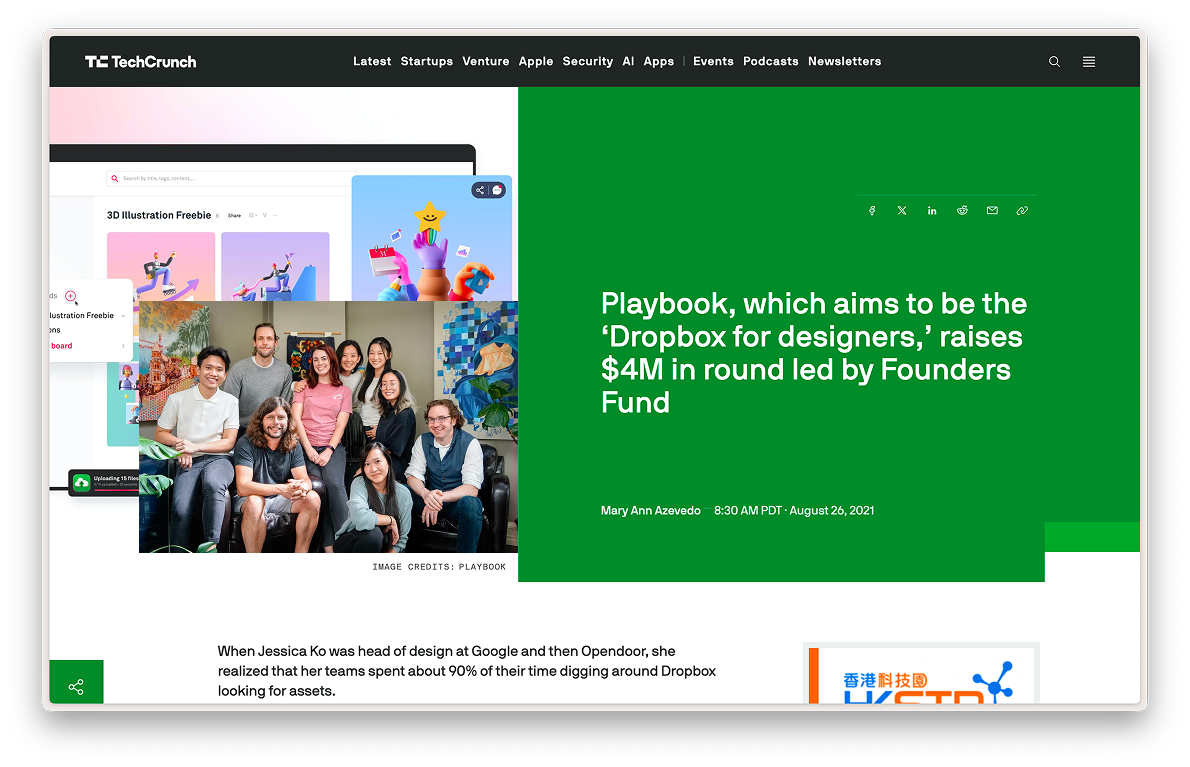
Task: Navigate to the Security section
Action: [587, 62]
